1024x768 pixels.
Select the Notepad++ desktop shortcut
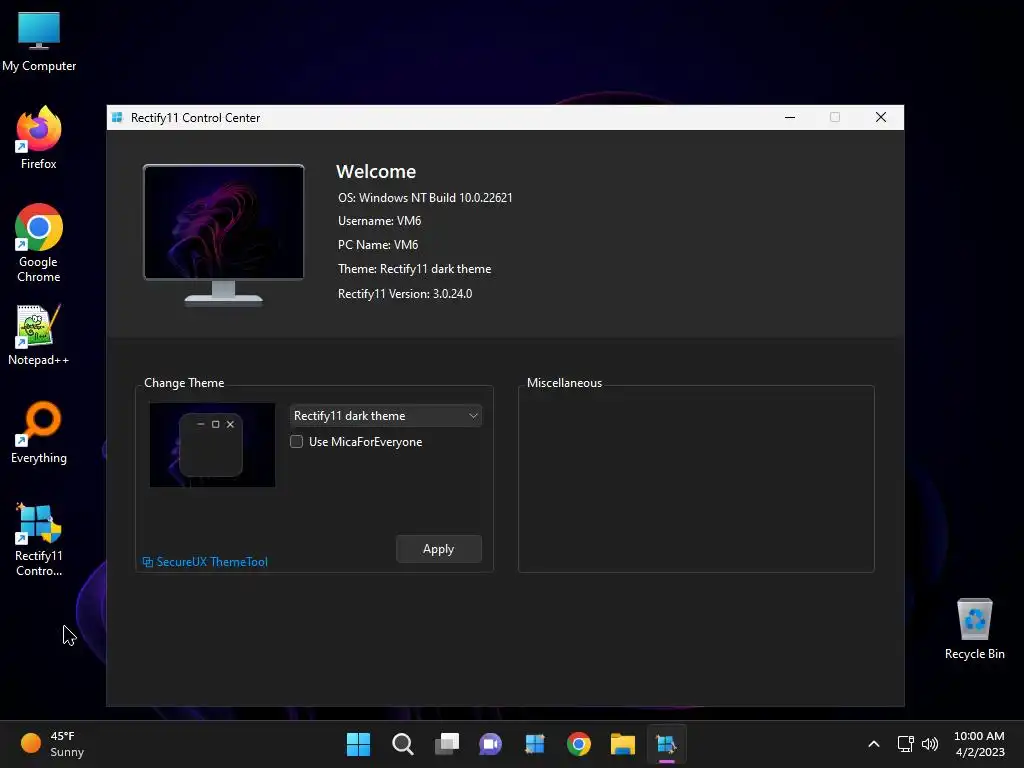[x=39, y=334]
